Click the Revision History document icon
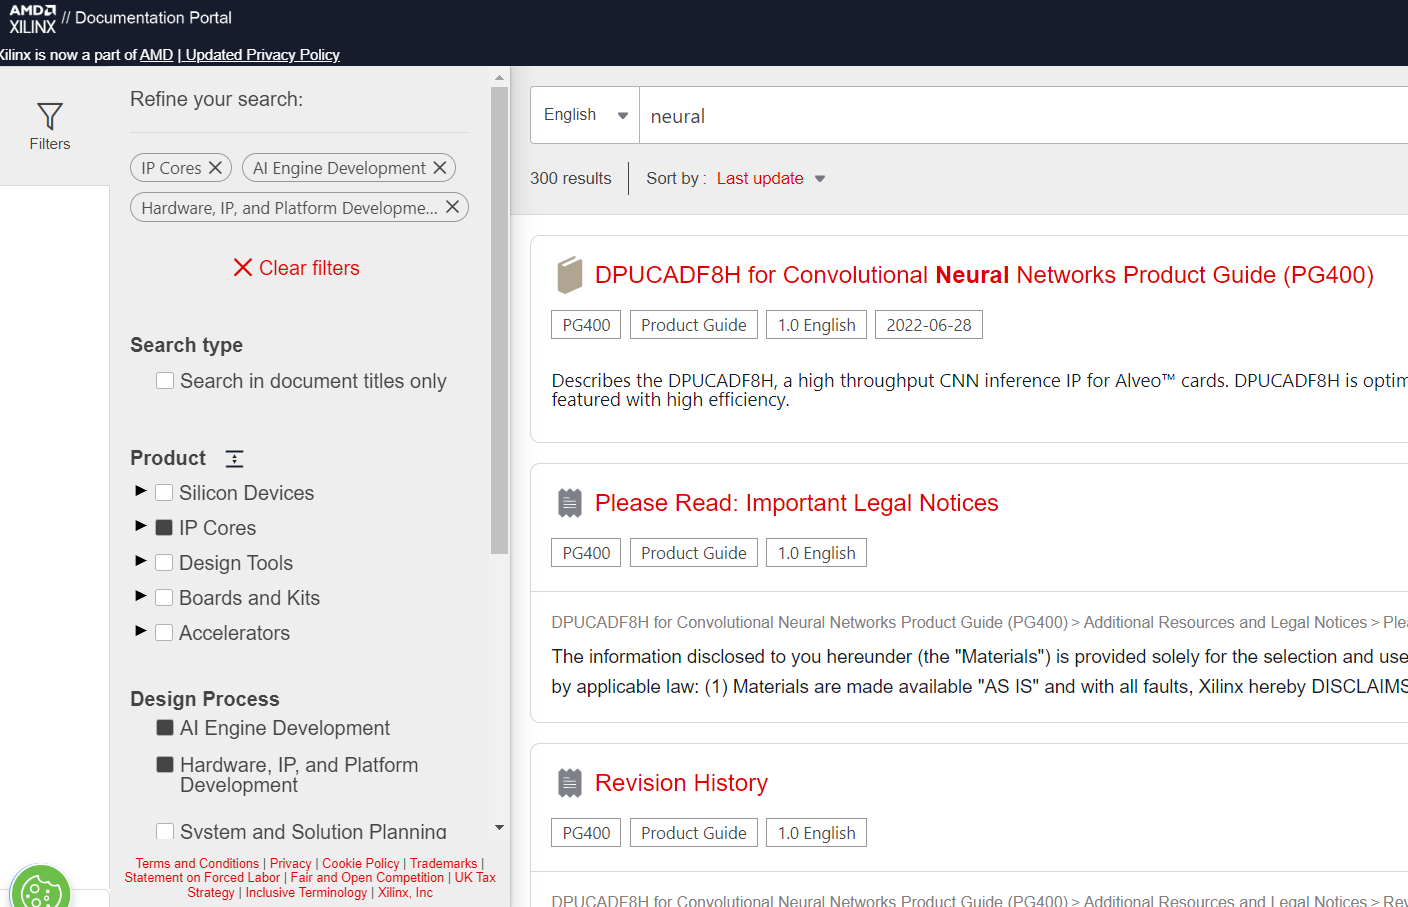The height and width of the screenshot is (907, 1408). 570,783
